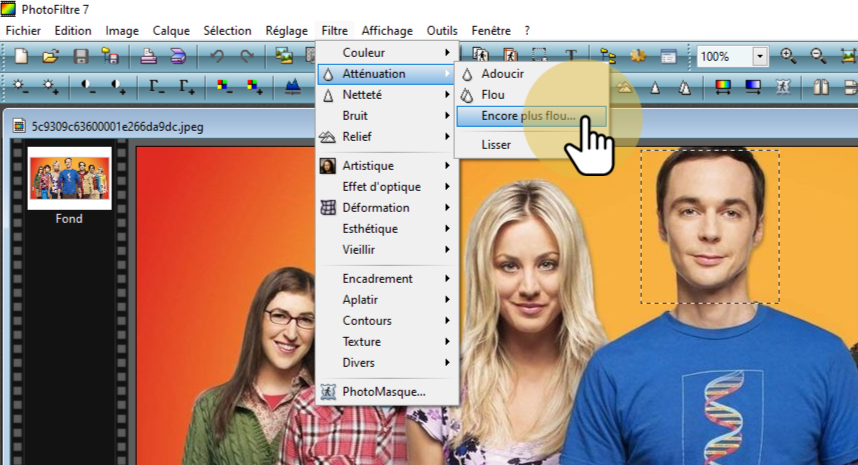Expand the Netteté submenu
Image resolution: width=858 pixels, height=465 pixels.
387,95
